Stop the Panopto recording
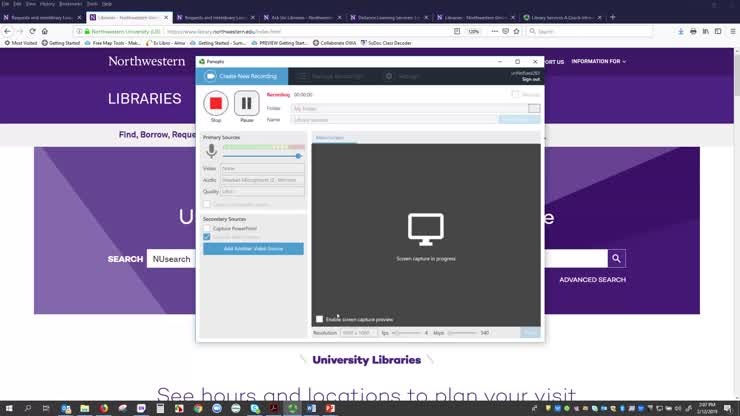The width and height of the screenshot is (740, 416). [x=216, y=103]
